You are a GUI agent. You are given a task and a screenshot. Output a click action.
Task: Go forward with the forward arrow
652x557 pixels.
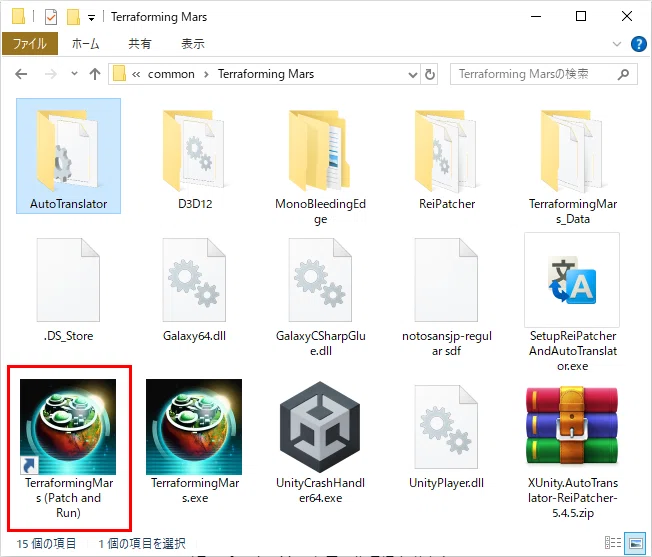click(x=51, y=74)
